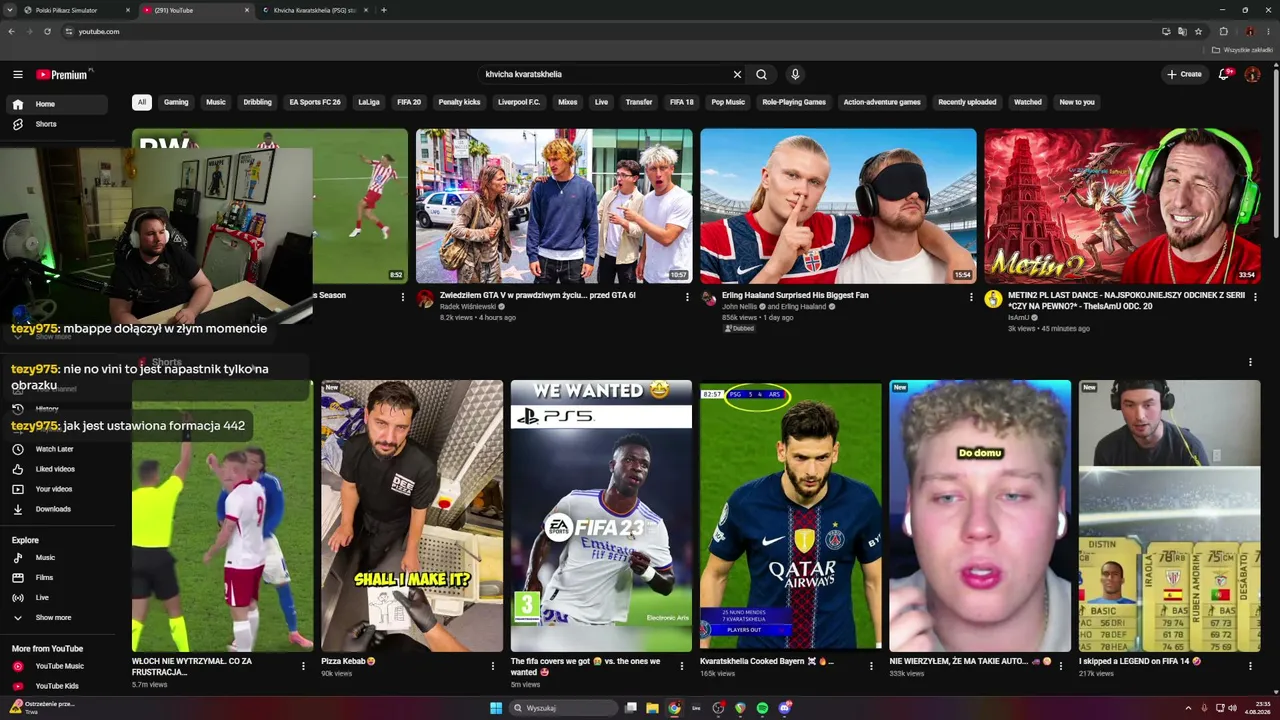Open File Explorer from the taskbar
This screenshot has height=720, width=1280.
point(652,708)
